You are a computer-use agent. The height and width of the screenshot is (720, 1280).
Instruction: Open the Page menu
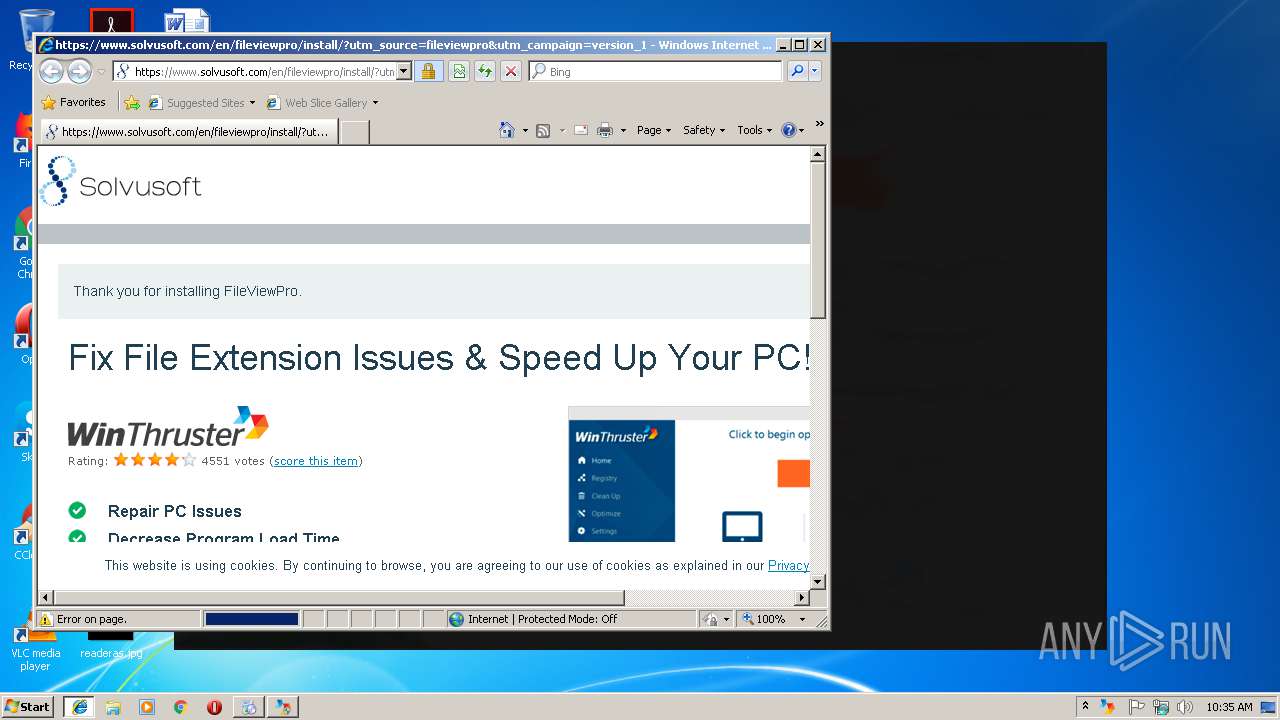click(x=654, y=130)
